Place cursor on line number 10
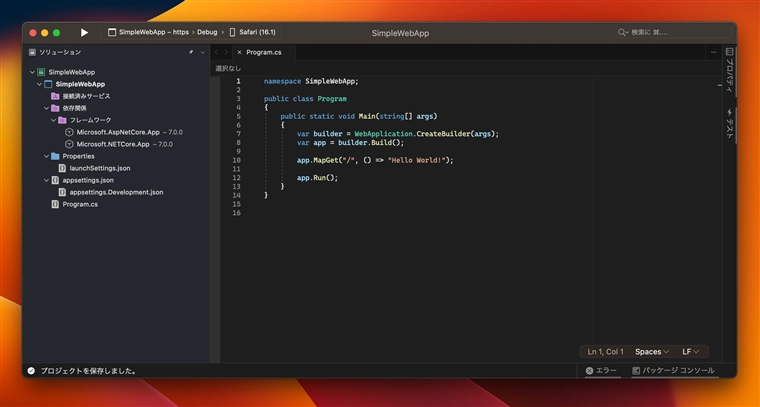The height and width of the screenshot is (407, 760). 237,160
